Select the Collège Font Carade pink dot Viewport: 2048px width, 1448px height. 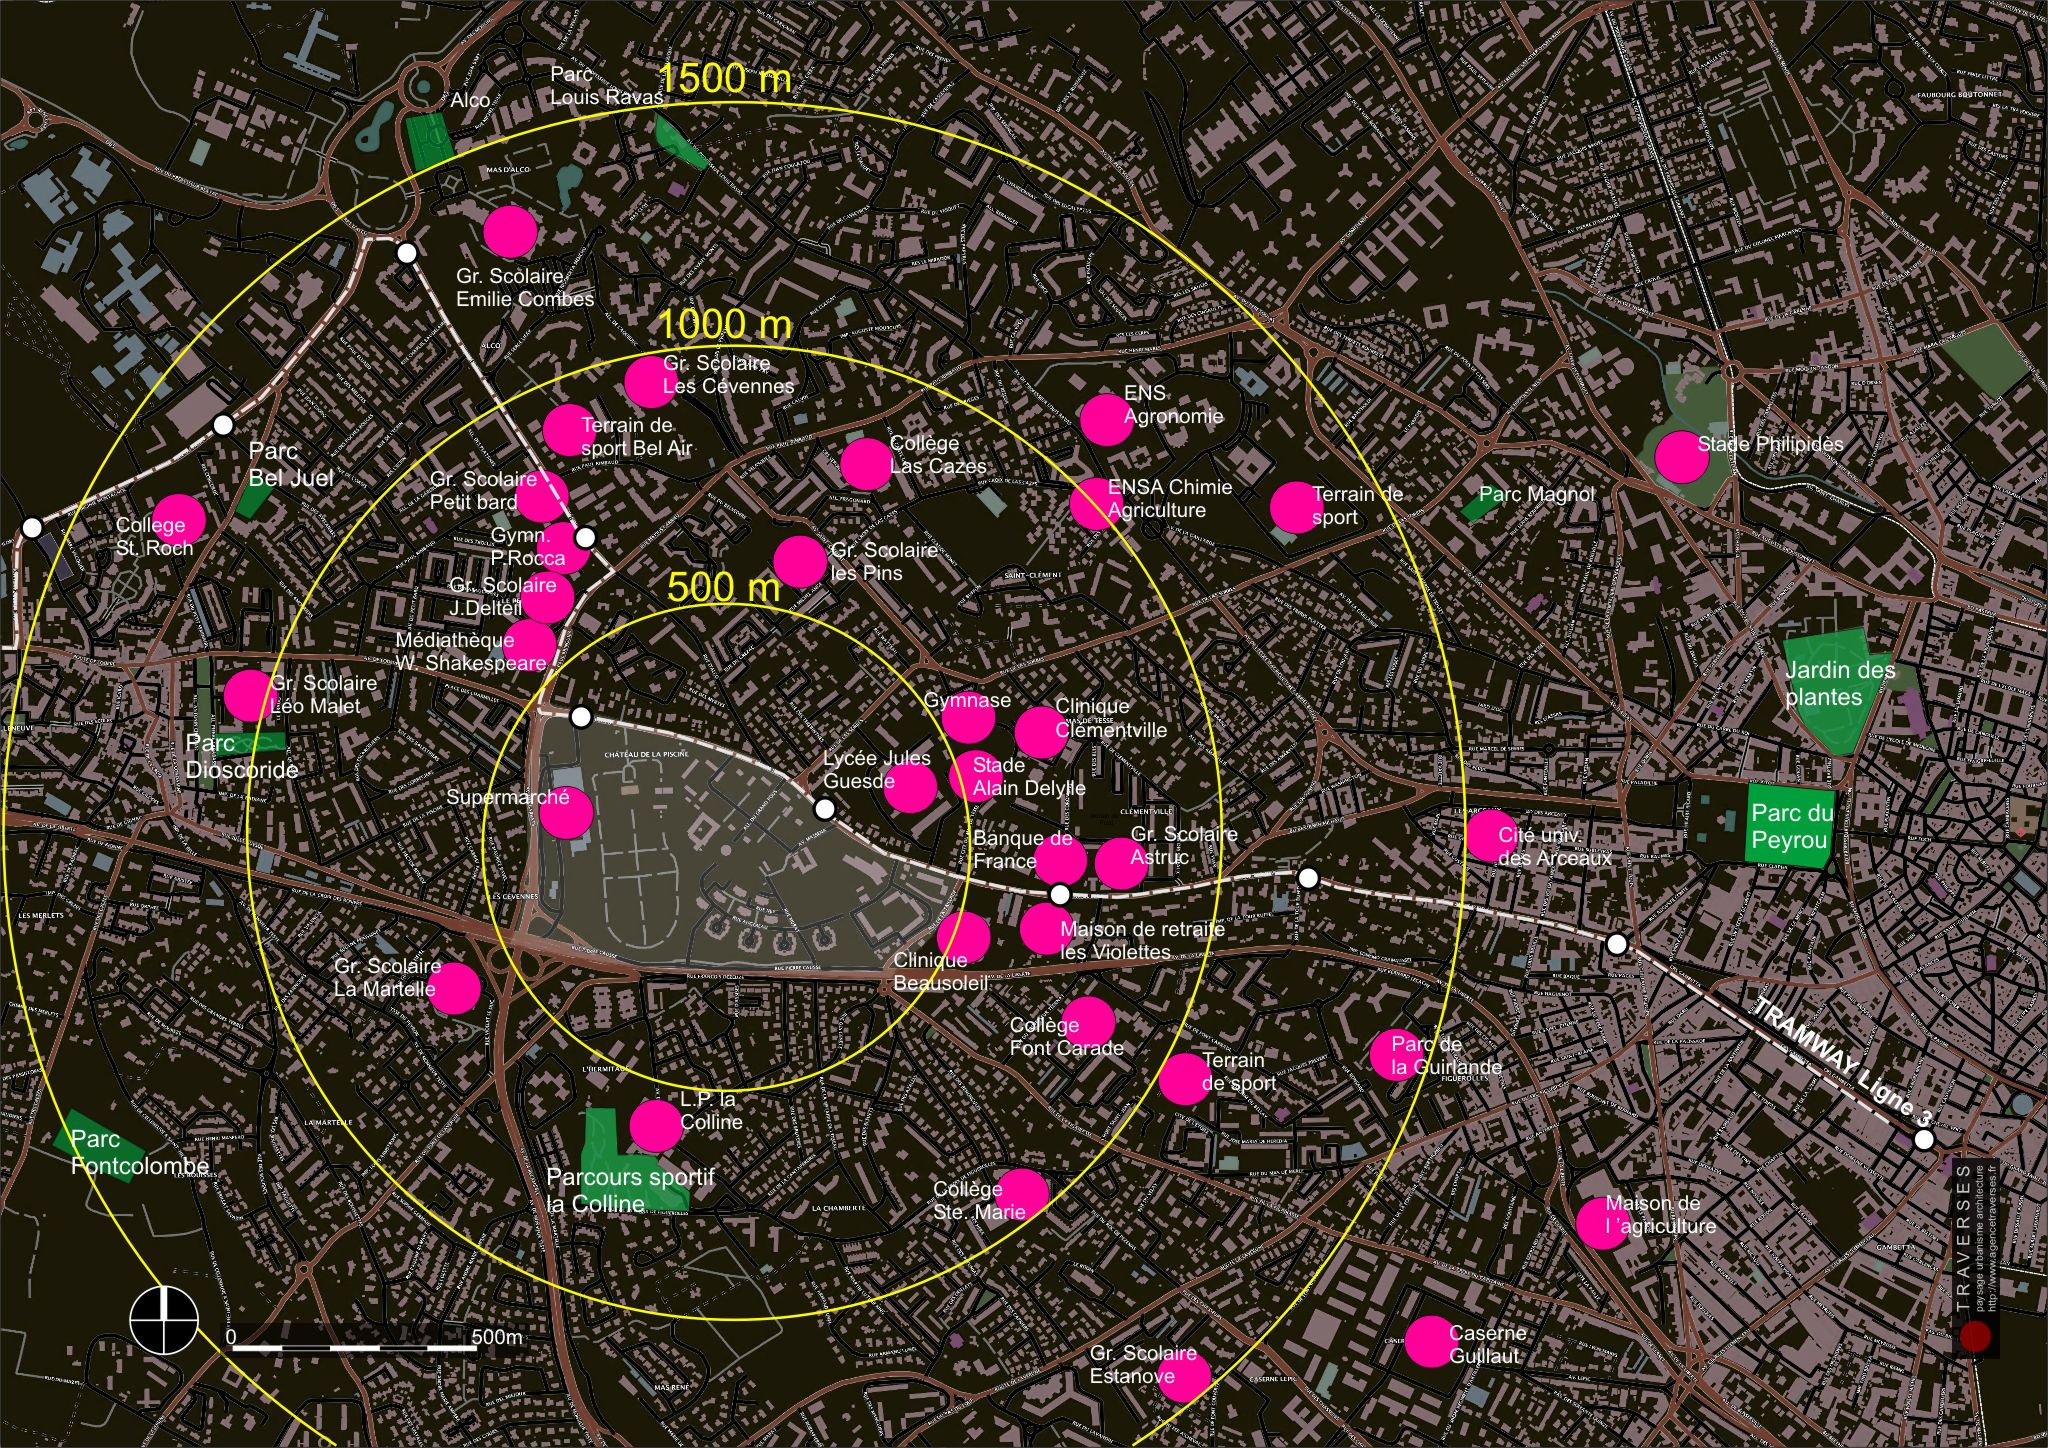coord(1088,1023)
